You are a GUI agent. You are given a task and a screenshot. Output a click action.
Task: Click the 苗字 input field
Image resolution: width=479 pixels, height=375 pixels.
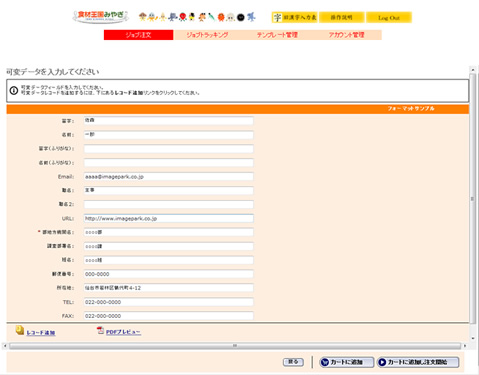(x=168, y=121)
